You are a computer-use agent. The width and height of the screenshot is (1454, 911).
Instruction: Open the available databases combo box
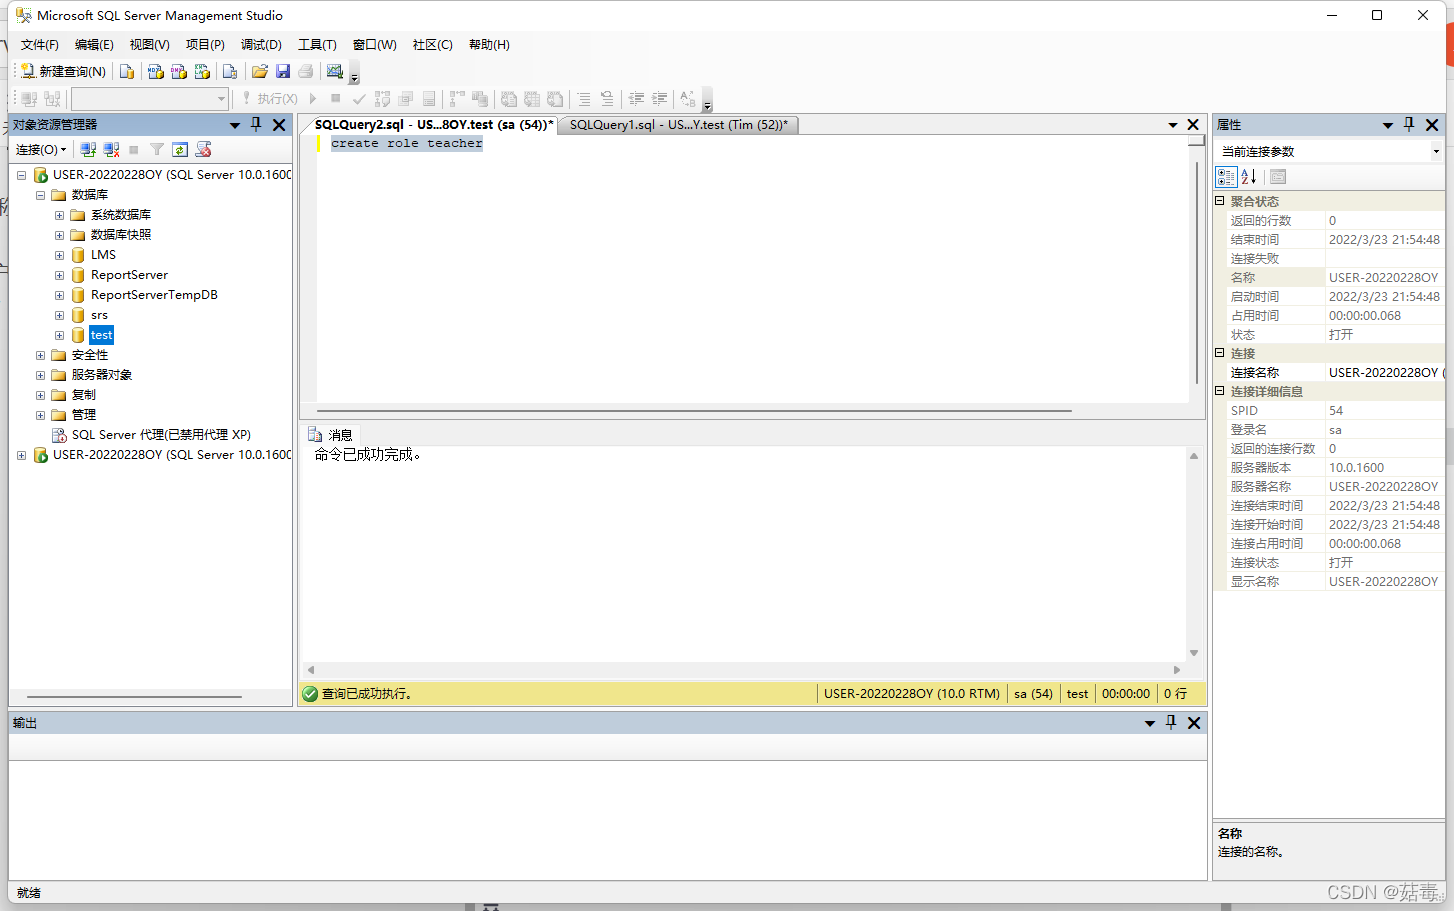coord(150,99)
